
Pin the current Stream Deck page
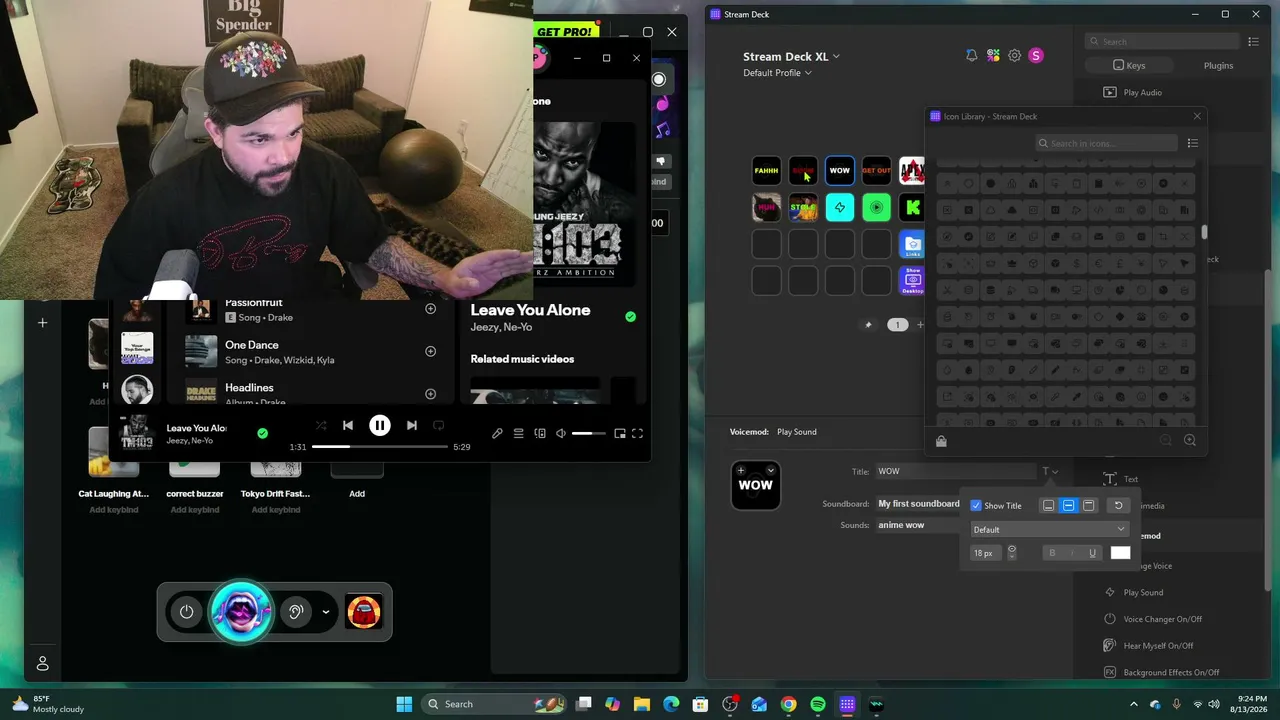(868, 325)
